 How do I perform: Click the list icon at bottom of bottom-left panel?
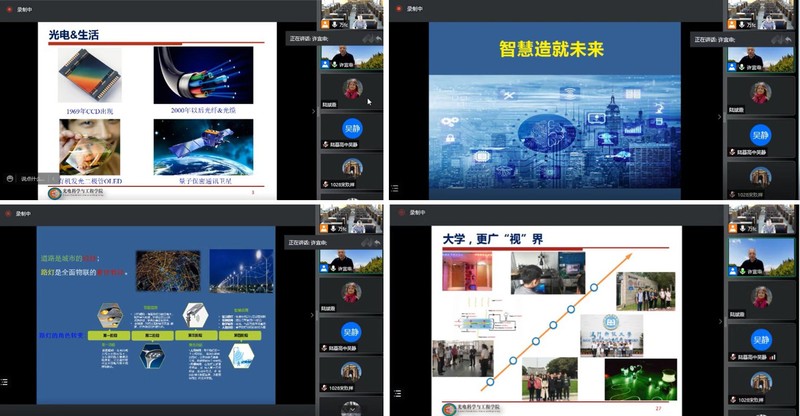pyautogui.click(x=5, y=381)
